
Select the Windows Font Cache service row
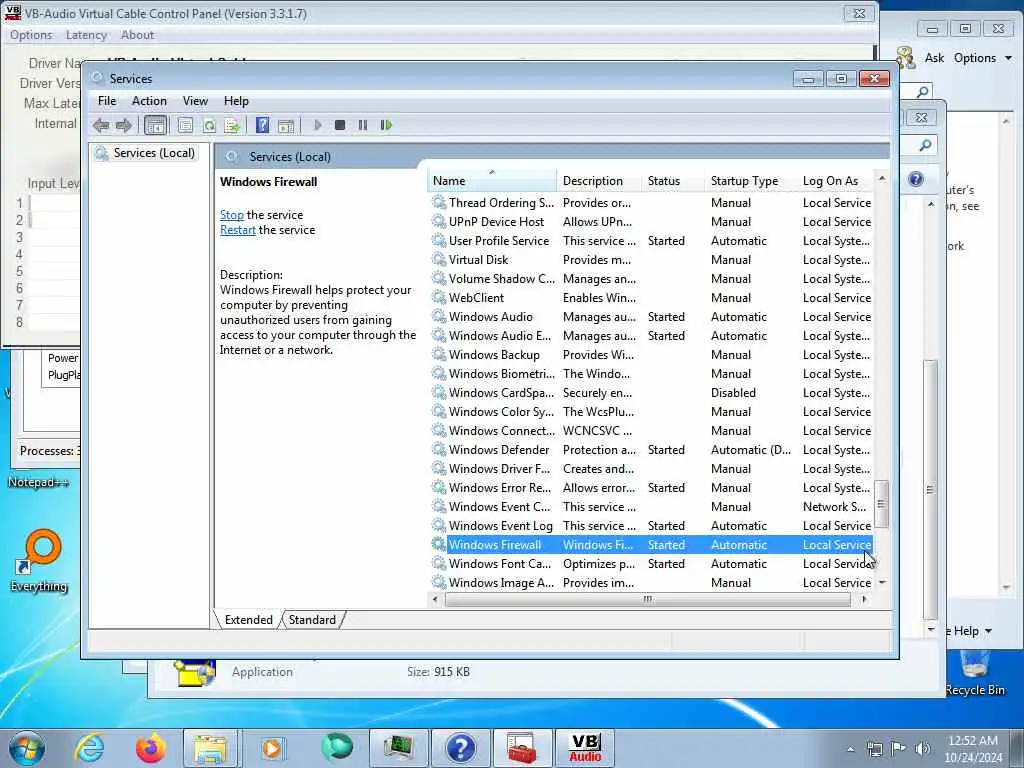click(x=651, y=564)
